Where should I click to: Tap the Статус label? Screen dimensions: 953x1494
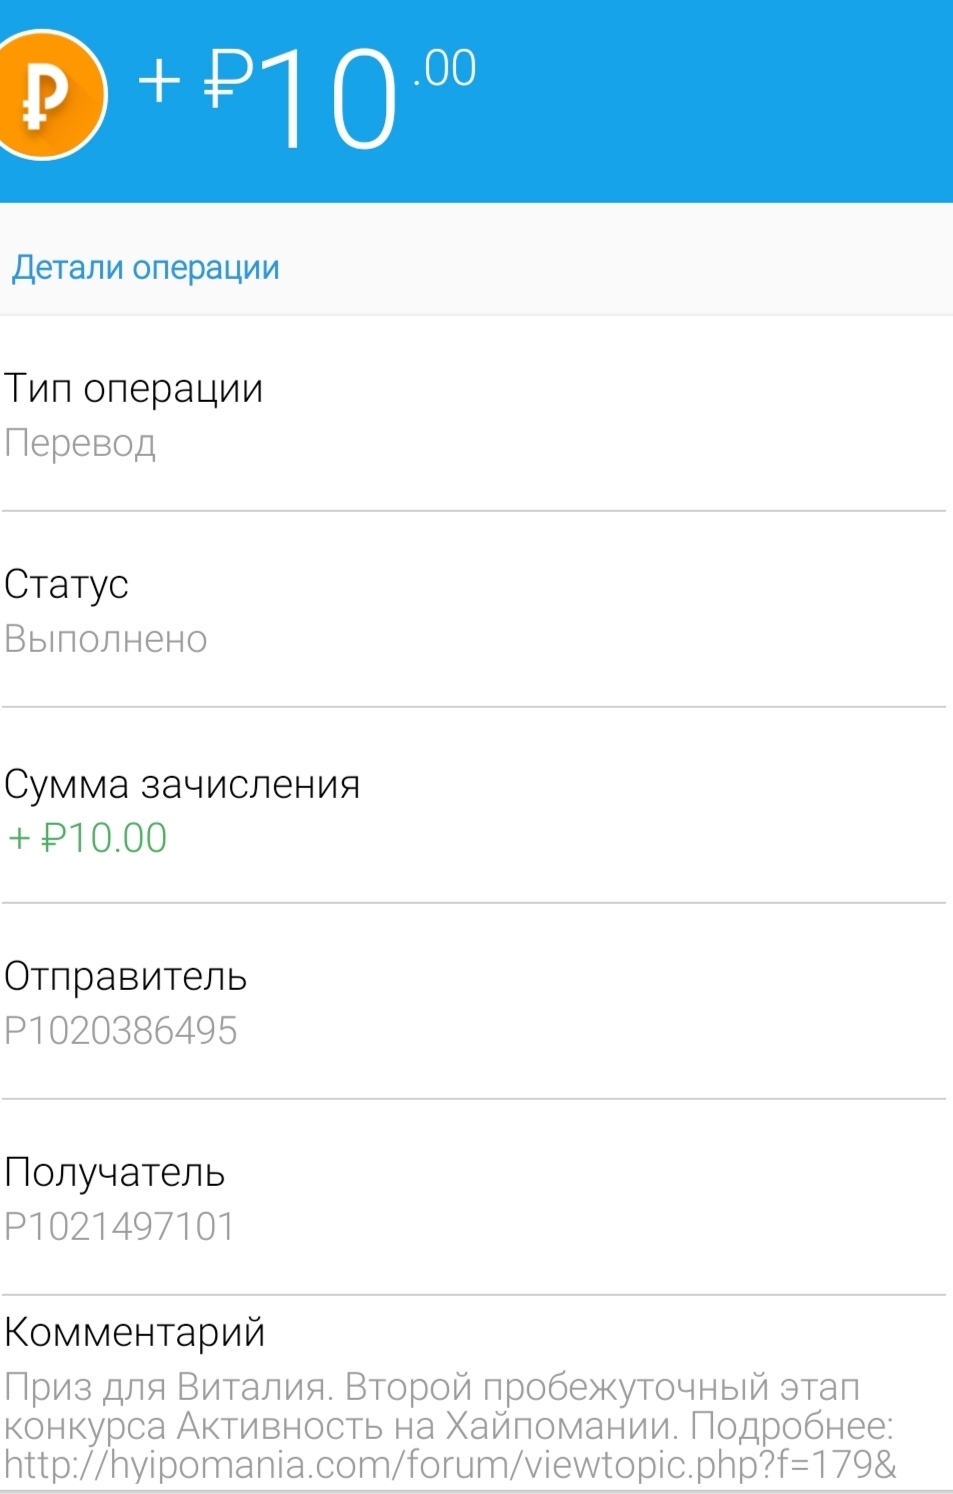(x=66, y=584)
